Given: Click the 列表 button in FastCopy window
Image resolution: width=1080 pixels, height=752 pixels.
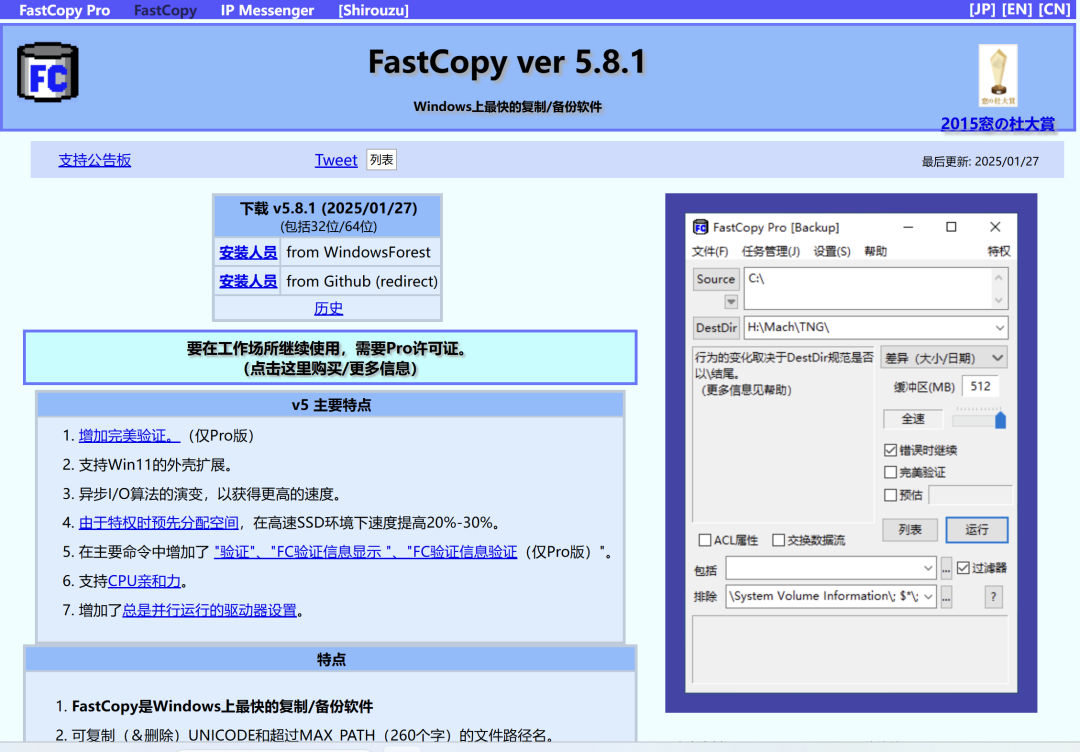Looking at the screenshot, I should 910,530.
